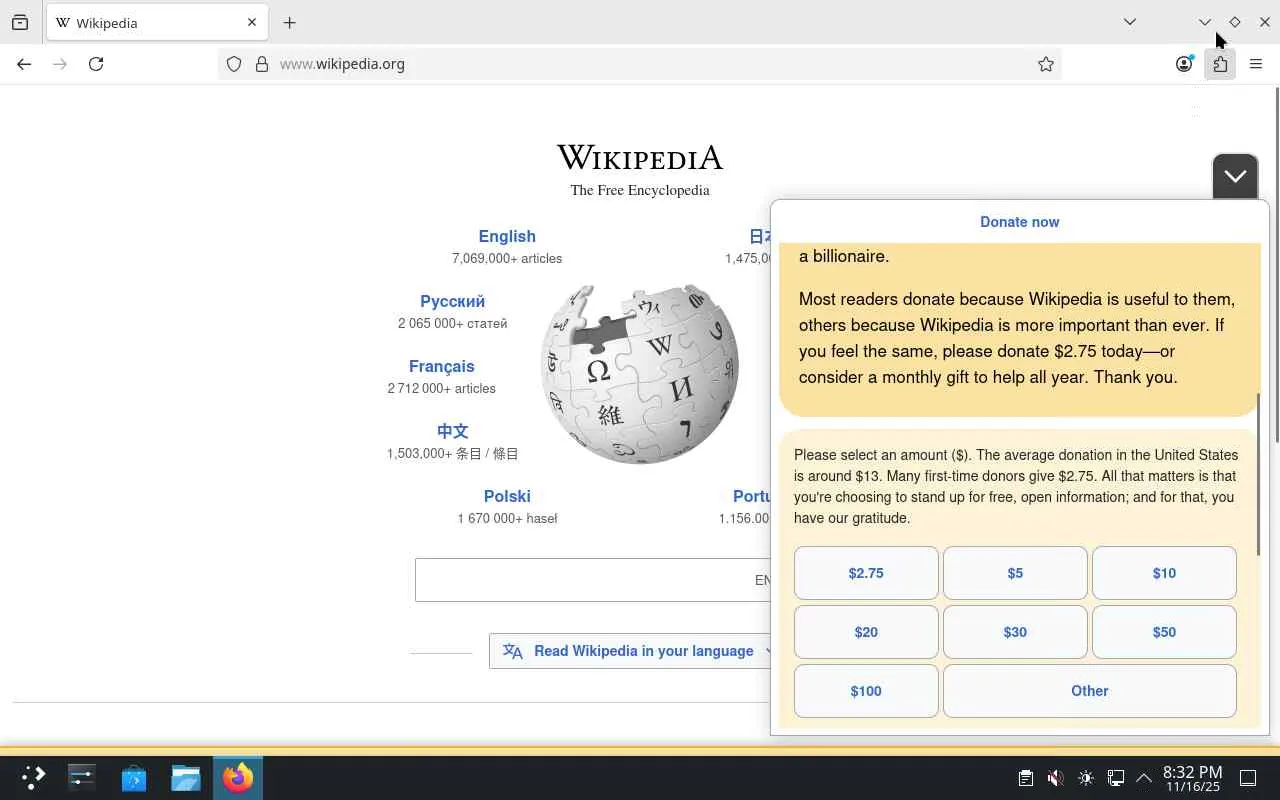Viewport: 1280px width, 800px height.
Task: Click the Firefox icon on the taskbar
Action: click(x=238, y=778)
